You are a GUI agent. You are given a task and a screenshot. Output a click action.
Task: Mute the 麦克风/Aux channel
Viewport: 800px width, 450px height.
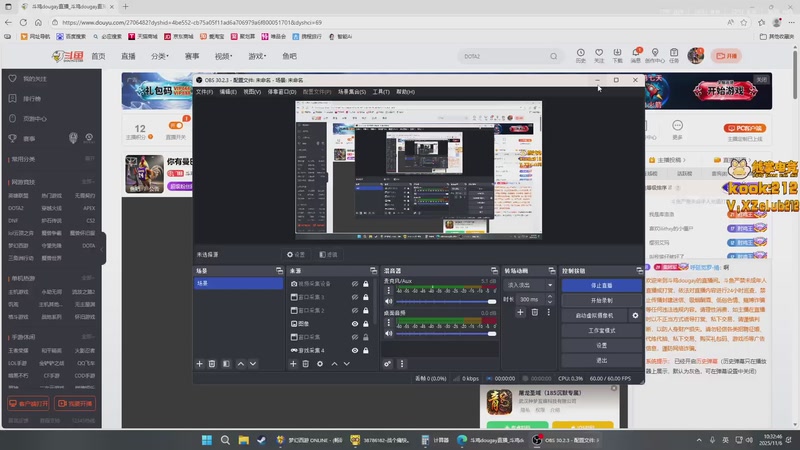coord(389,301)
